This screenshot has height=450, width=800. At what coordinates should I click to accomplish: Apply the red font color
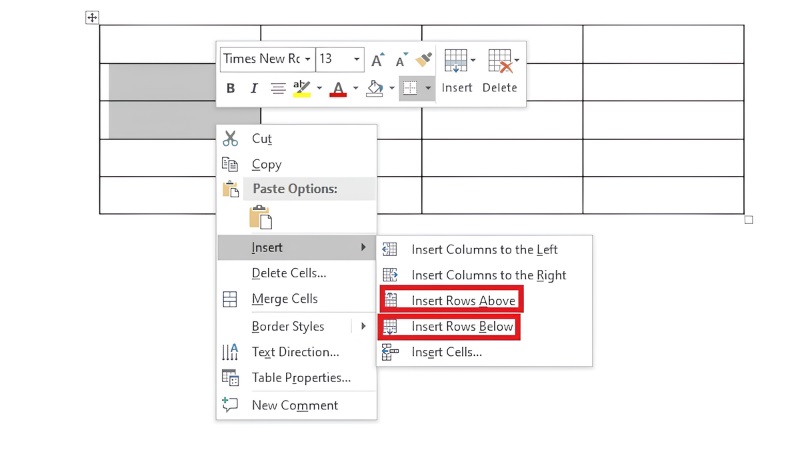click(x=338, y=88)
